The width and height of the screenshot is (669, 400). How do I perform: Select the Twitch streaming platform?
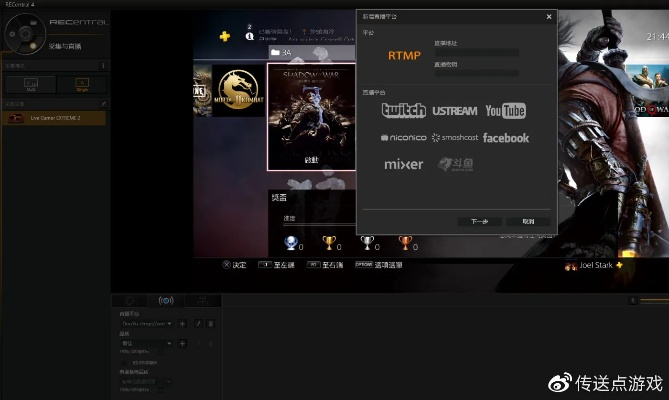point(403,110)
